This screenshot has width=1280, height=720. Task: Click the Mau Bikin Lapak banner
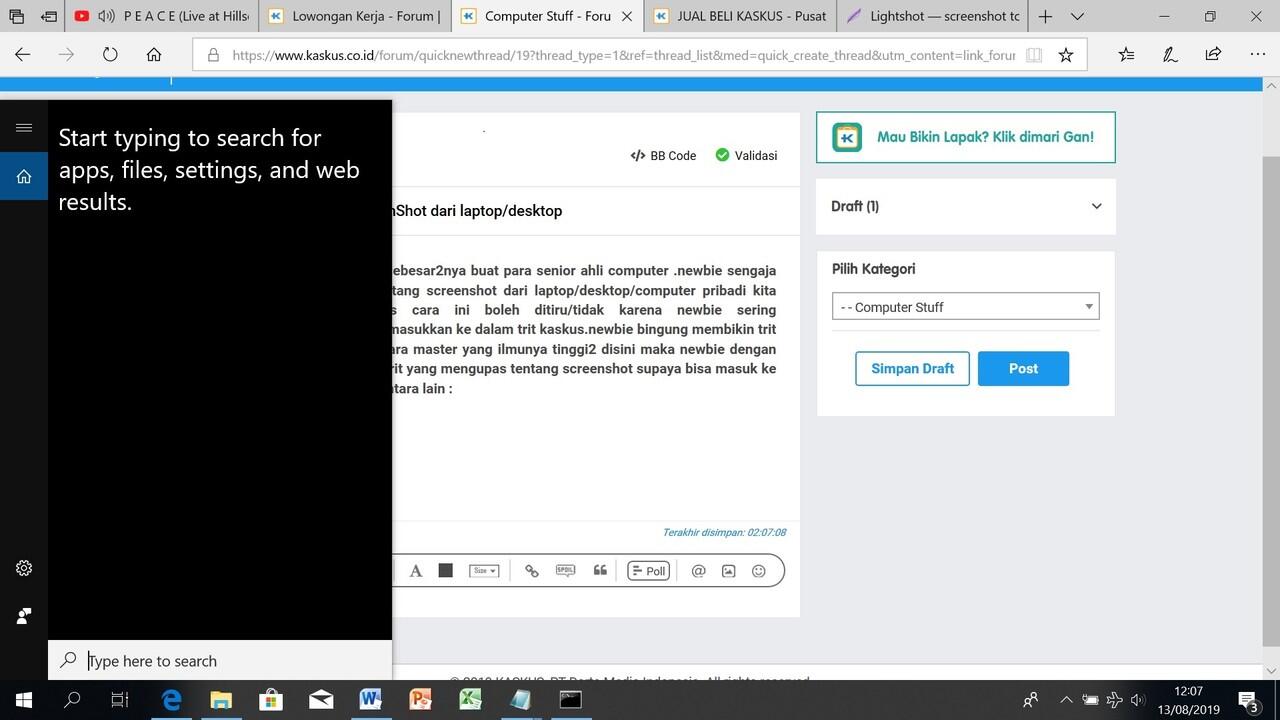coord(966,137)
